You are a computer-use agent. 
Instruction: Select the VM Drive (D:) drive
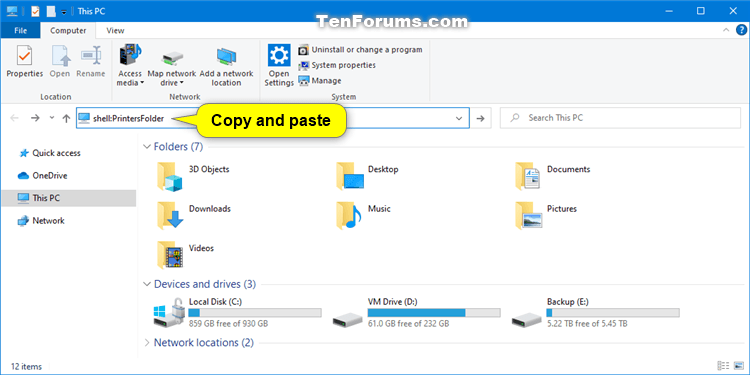(x=417, y=313)
